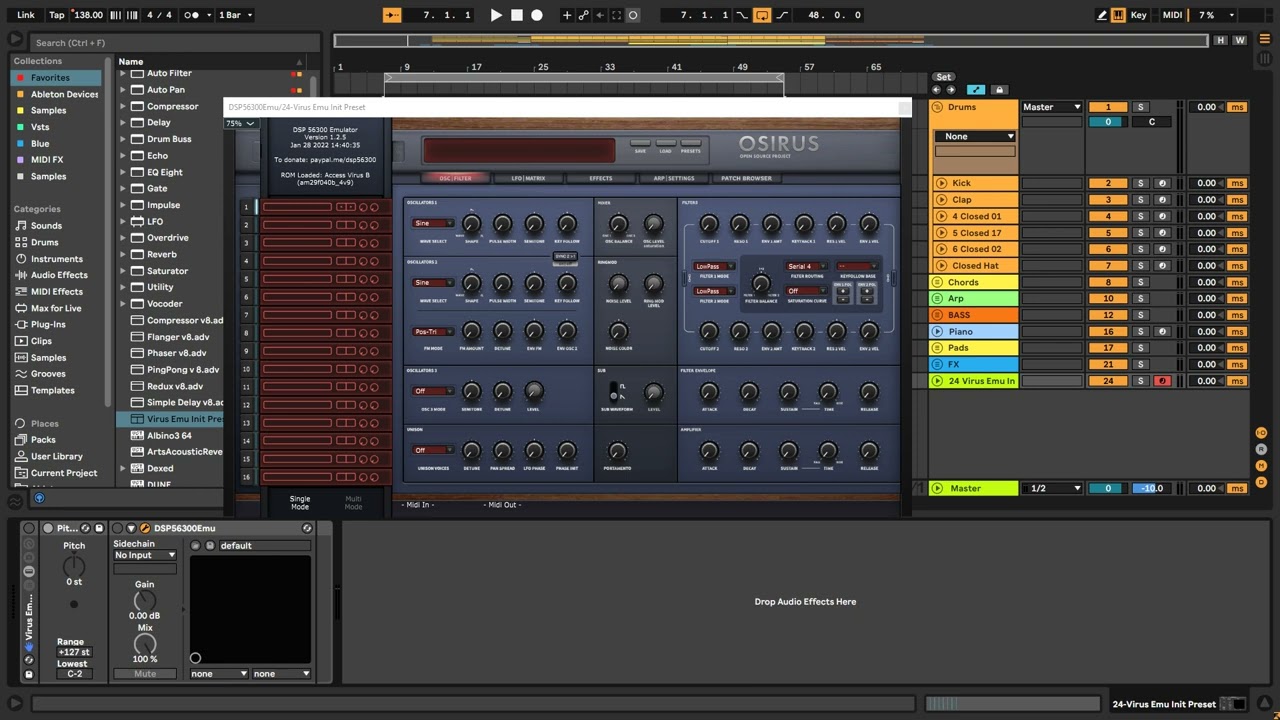Click the previous locator left arrow
The height and width of the screenshot is (720, 1280).
tap(937, 90)
